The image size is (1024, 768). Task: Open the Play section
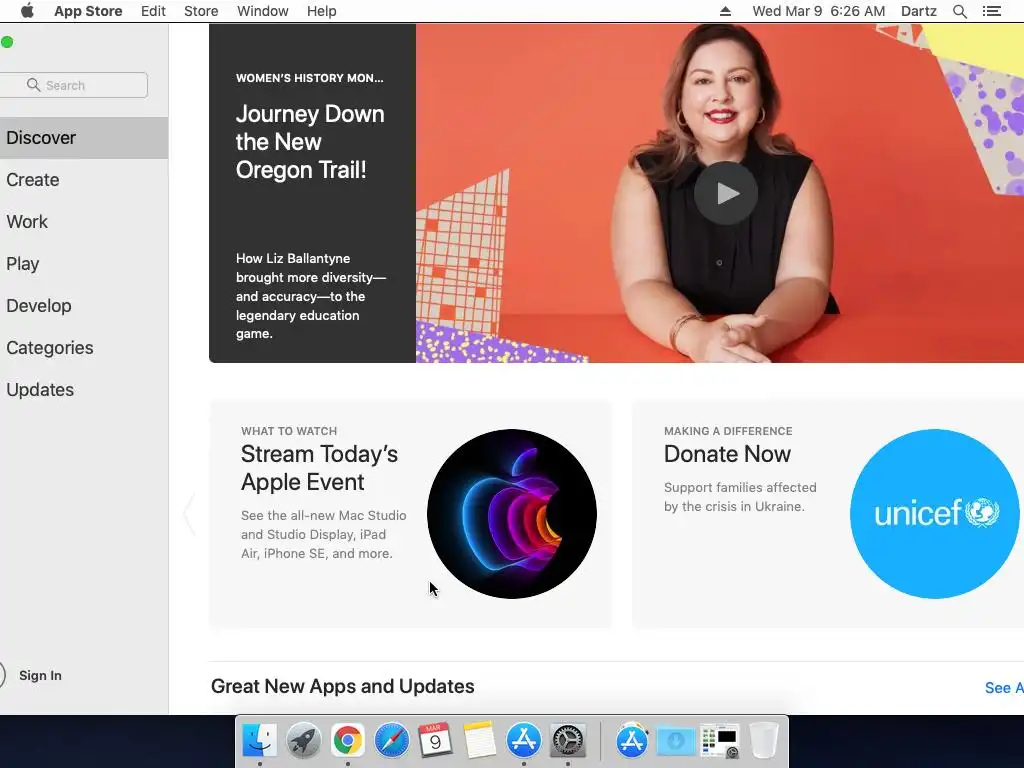84,264
